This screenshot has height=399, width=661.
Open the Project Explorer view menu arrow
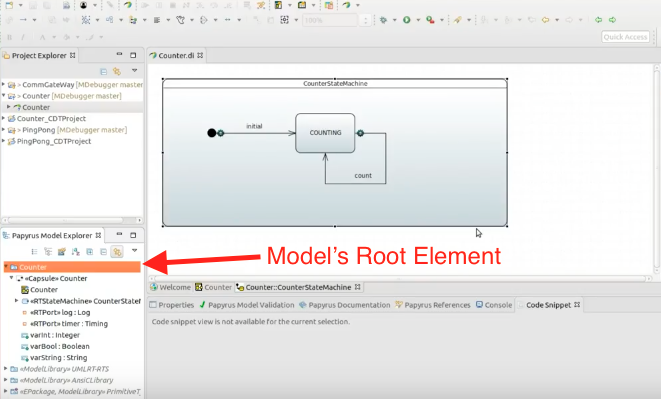134,70
